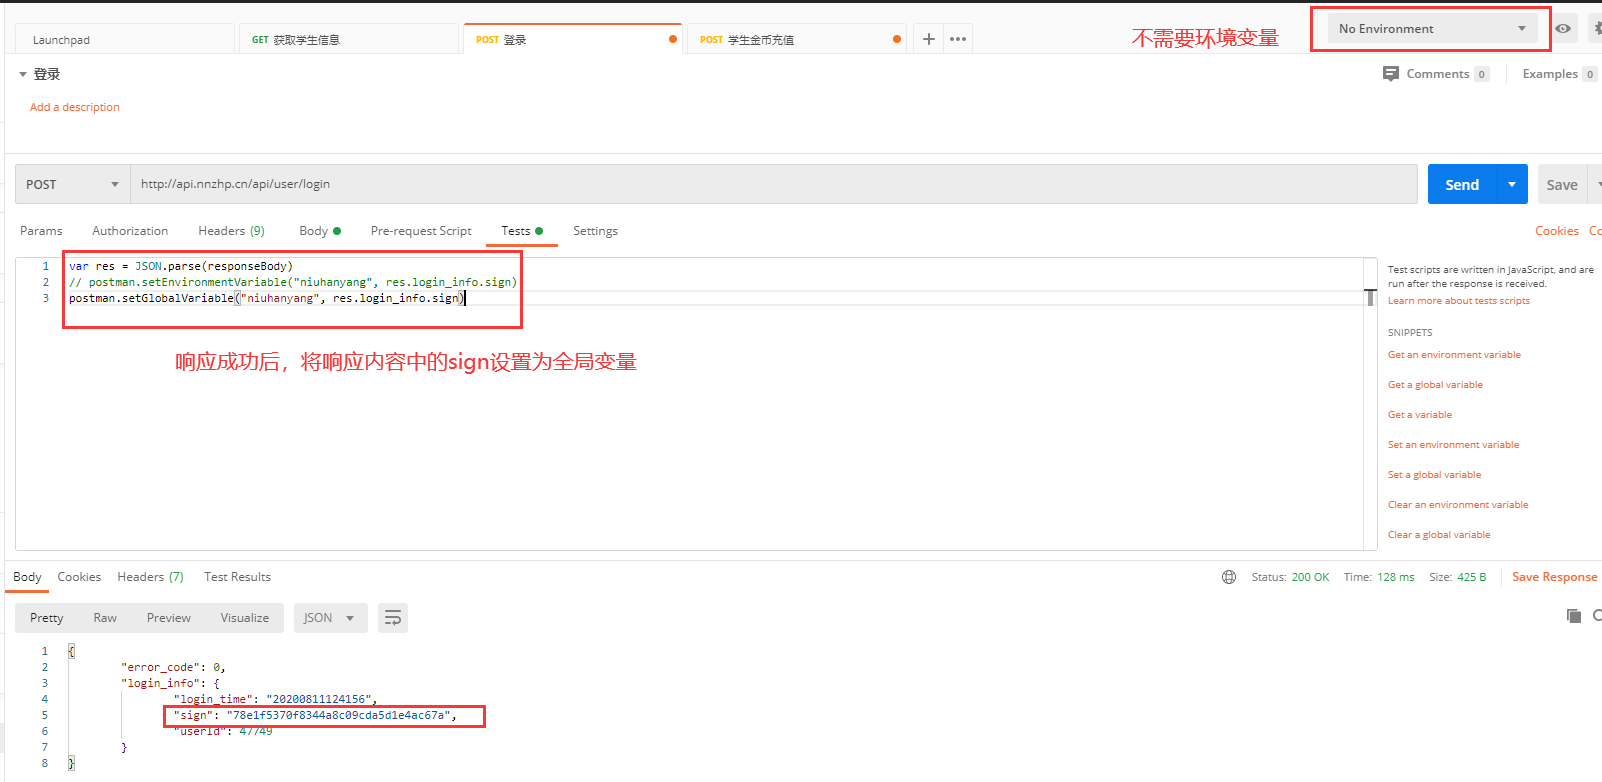Click the globe network info icon

pyautogui.click(x=1229, y=577)
